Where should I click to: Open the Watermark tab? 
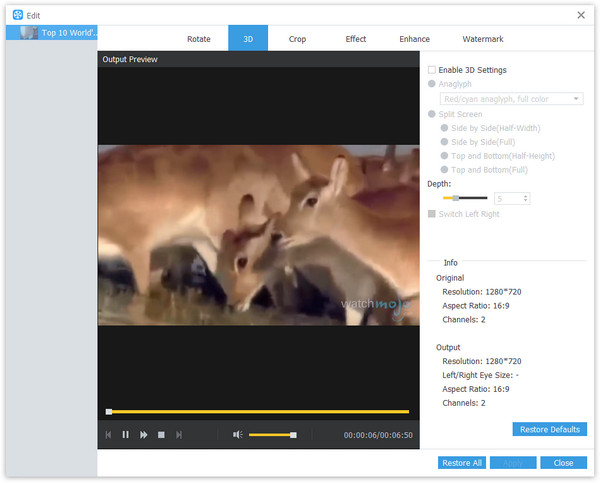coord(482,39)
